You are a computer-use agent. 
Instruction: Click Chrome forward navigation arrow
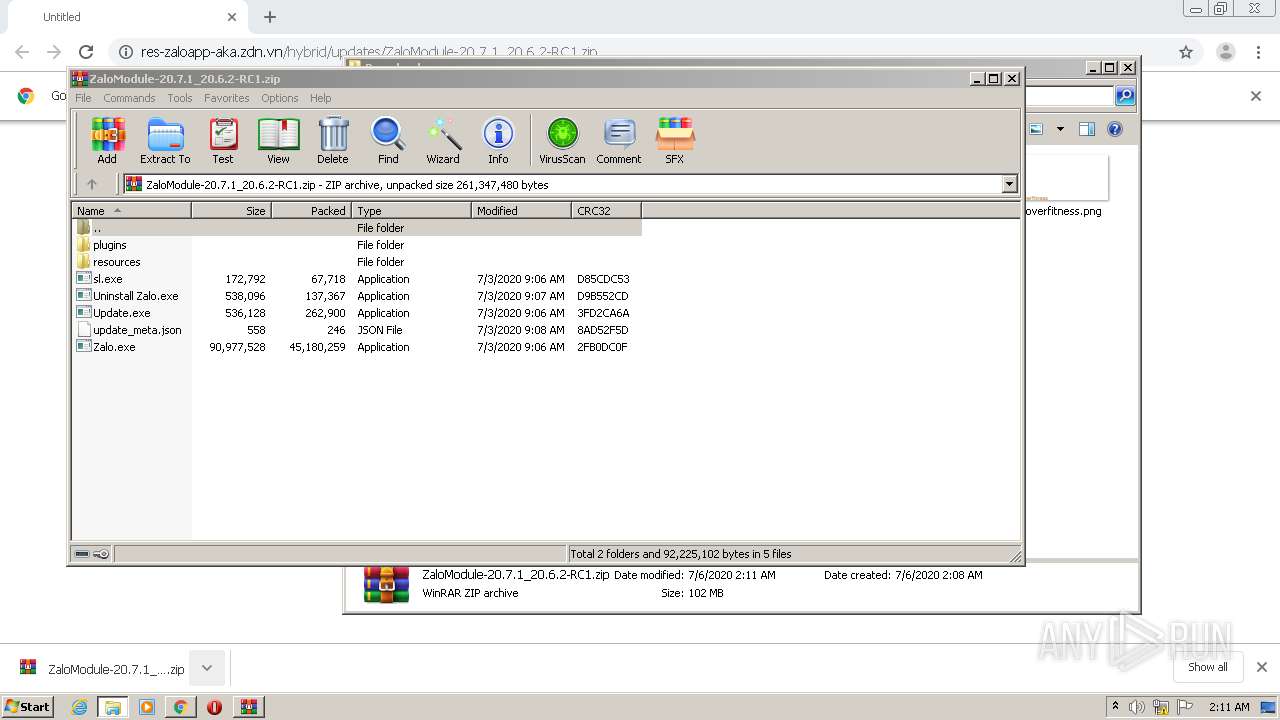click(x=54, y=52)
